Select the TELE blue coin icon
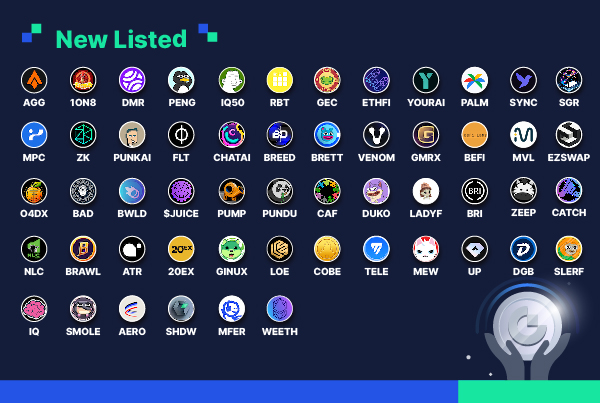 coord(376,249)
